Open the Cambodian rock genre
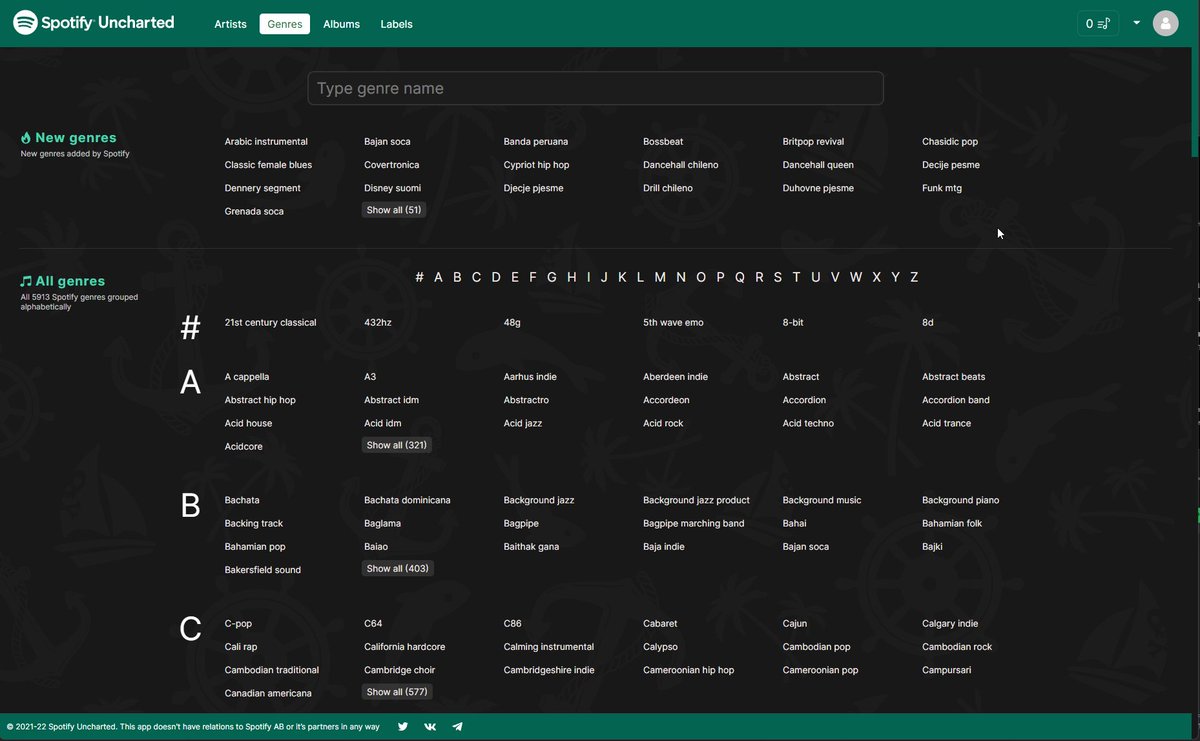This screenshot has width=1200, height=741. click(x=957, y=647)
